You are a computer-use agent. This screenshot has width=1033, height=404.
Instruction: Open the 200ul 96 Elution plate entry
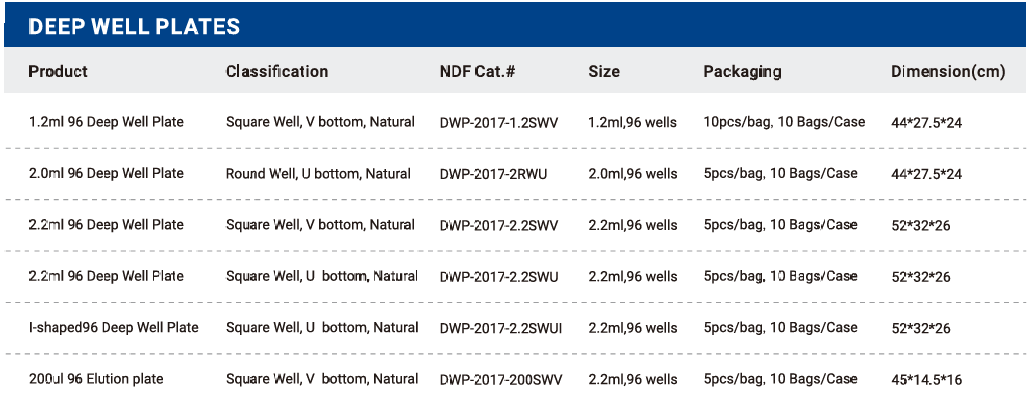pos(96,379)
